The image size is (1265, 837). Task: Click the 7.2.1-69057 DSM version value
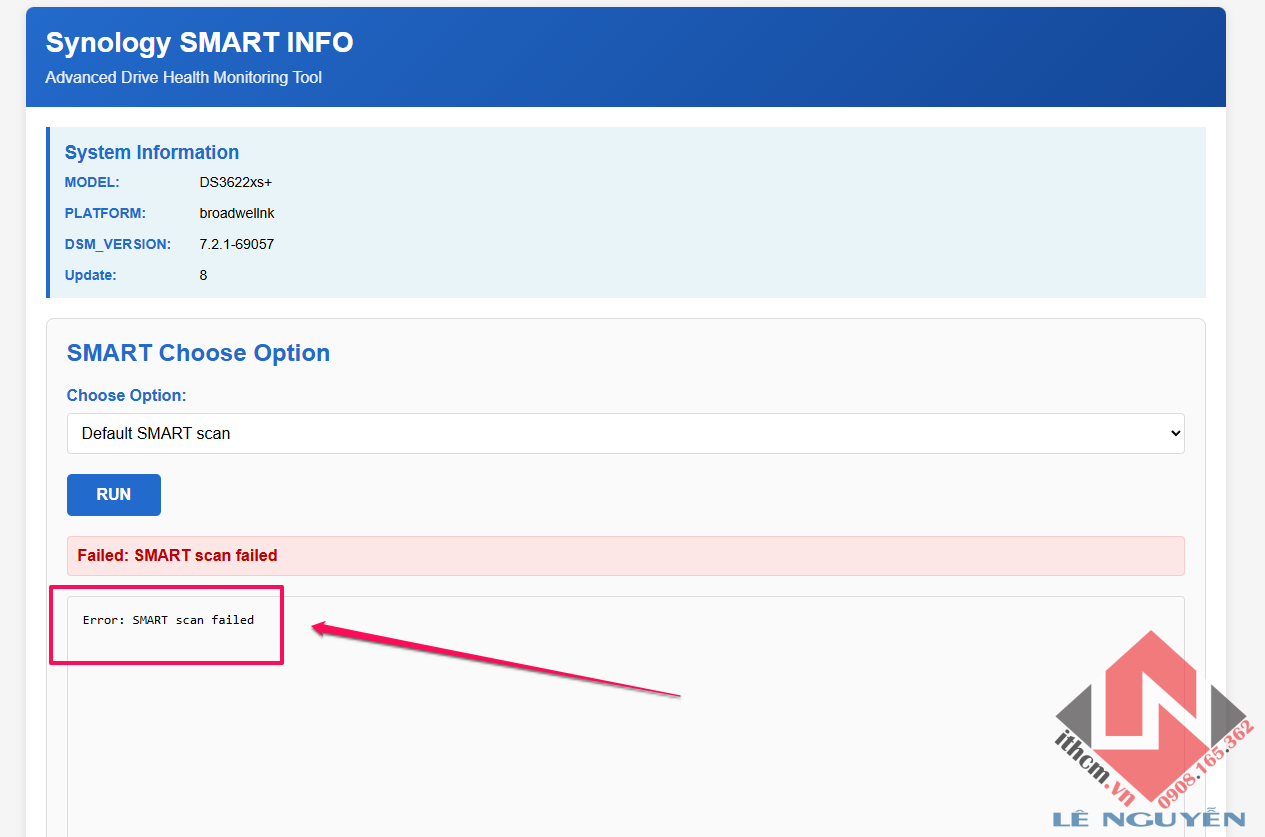pos(237,244)
